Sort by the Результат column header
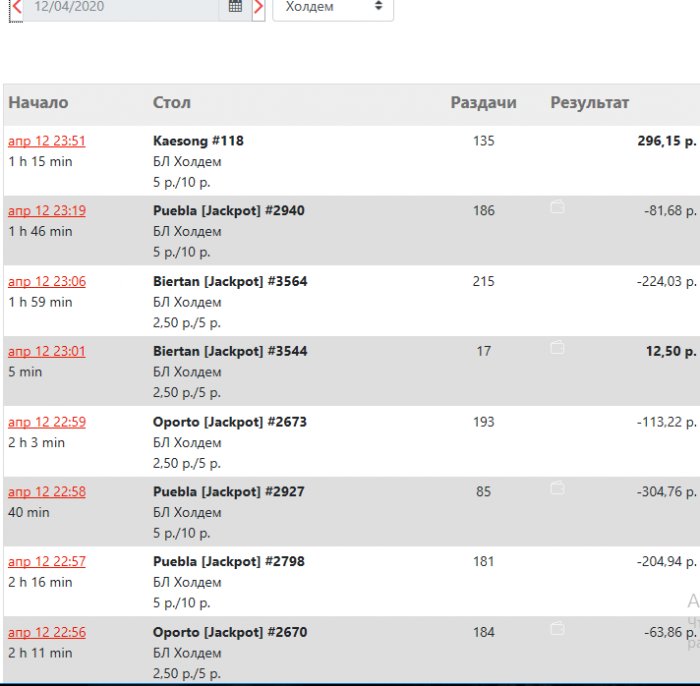The height and width of the screenshot is (686, 700). (590, 103)
